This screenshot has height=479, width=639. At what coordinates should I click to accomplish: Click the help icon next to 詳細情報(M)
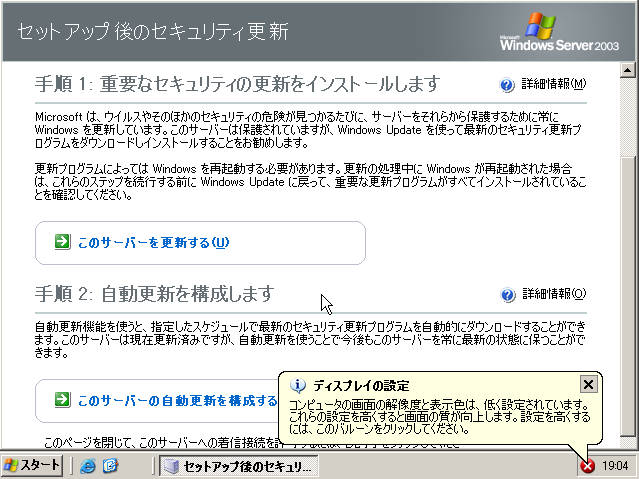(507, 85)
